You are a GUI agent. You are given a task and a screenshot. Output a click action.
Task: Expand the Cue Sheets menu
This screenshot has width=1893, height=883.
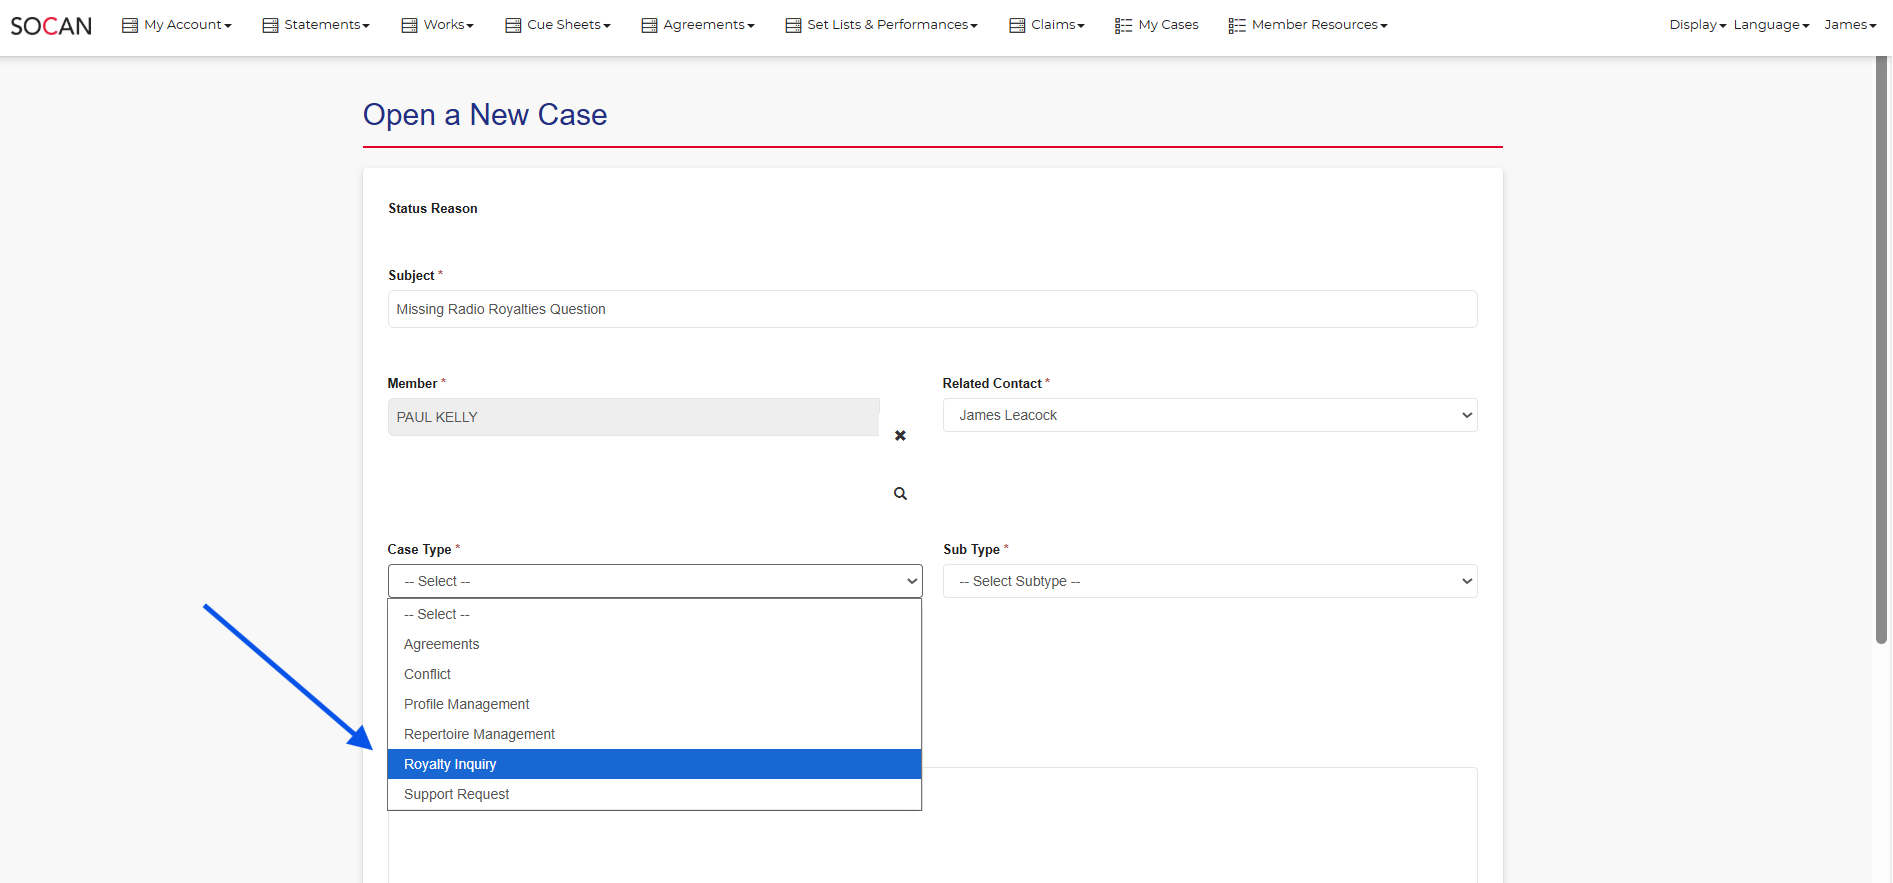(558, 25)
